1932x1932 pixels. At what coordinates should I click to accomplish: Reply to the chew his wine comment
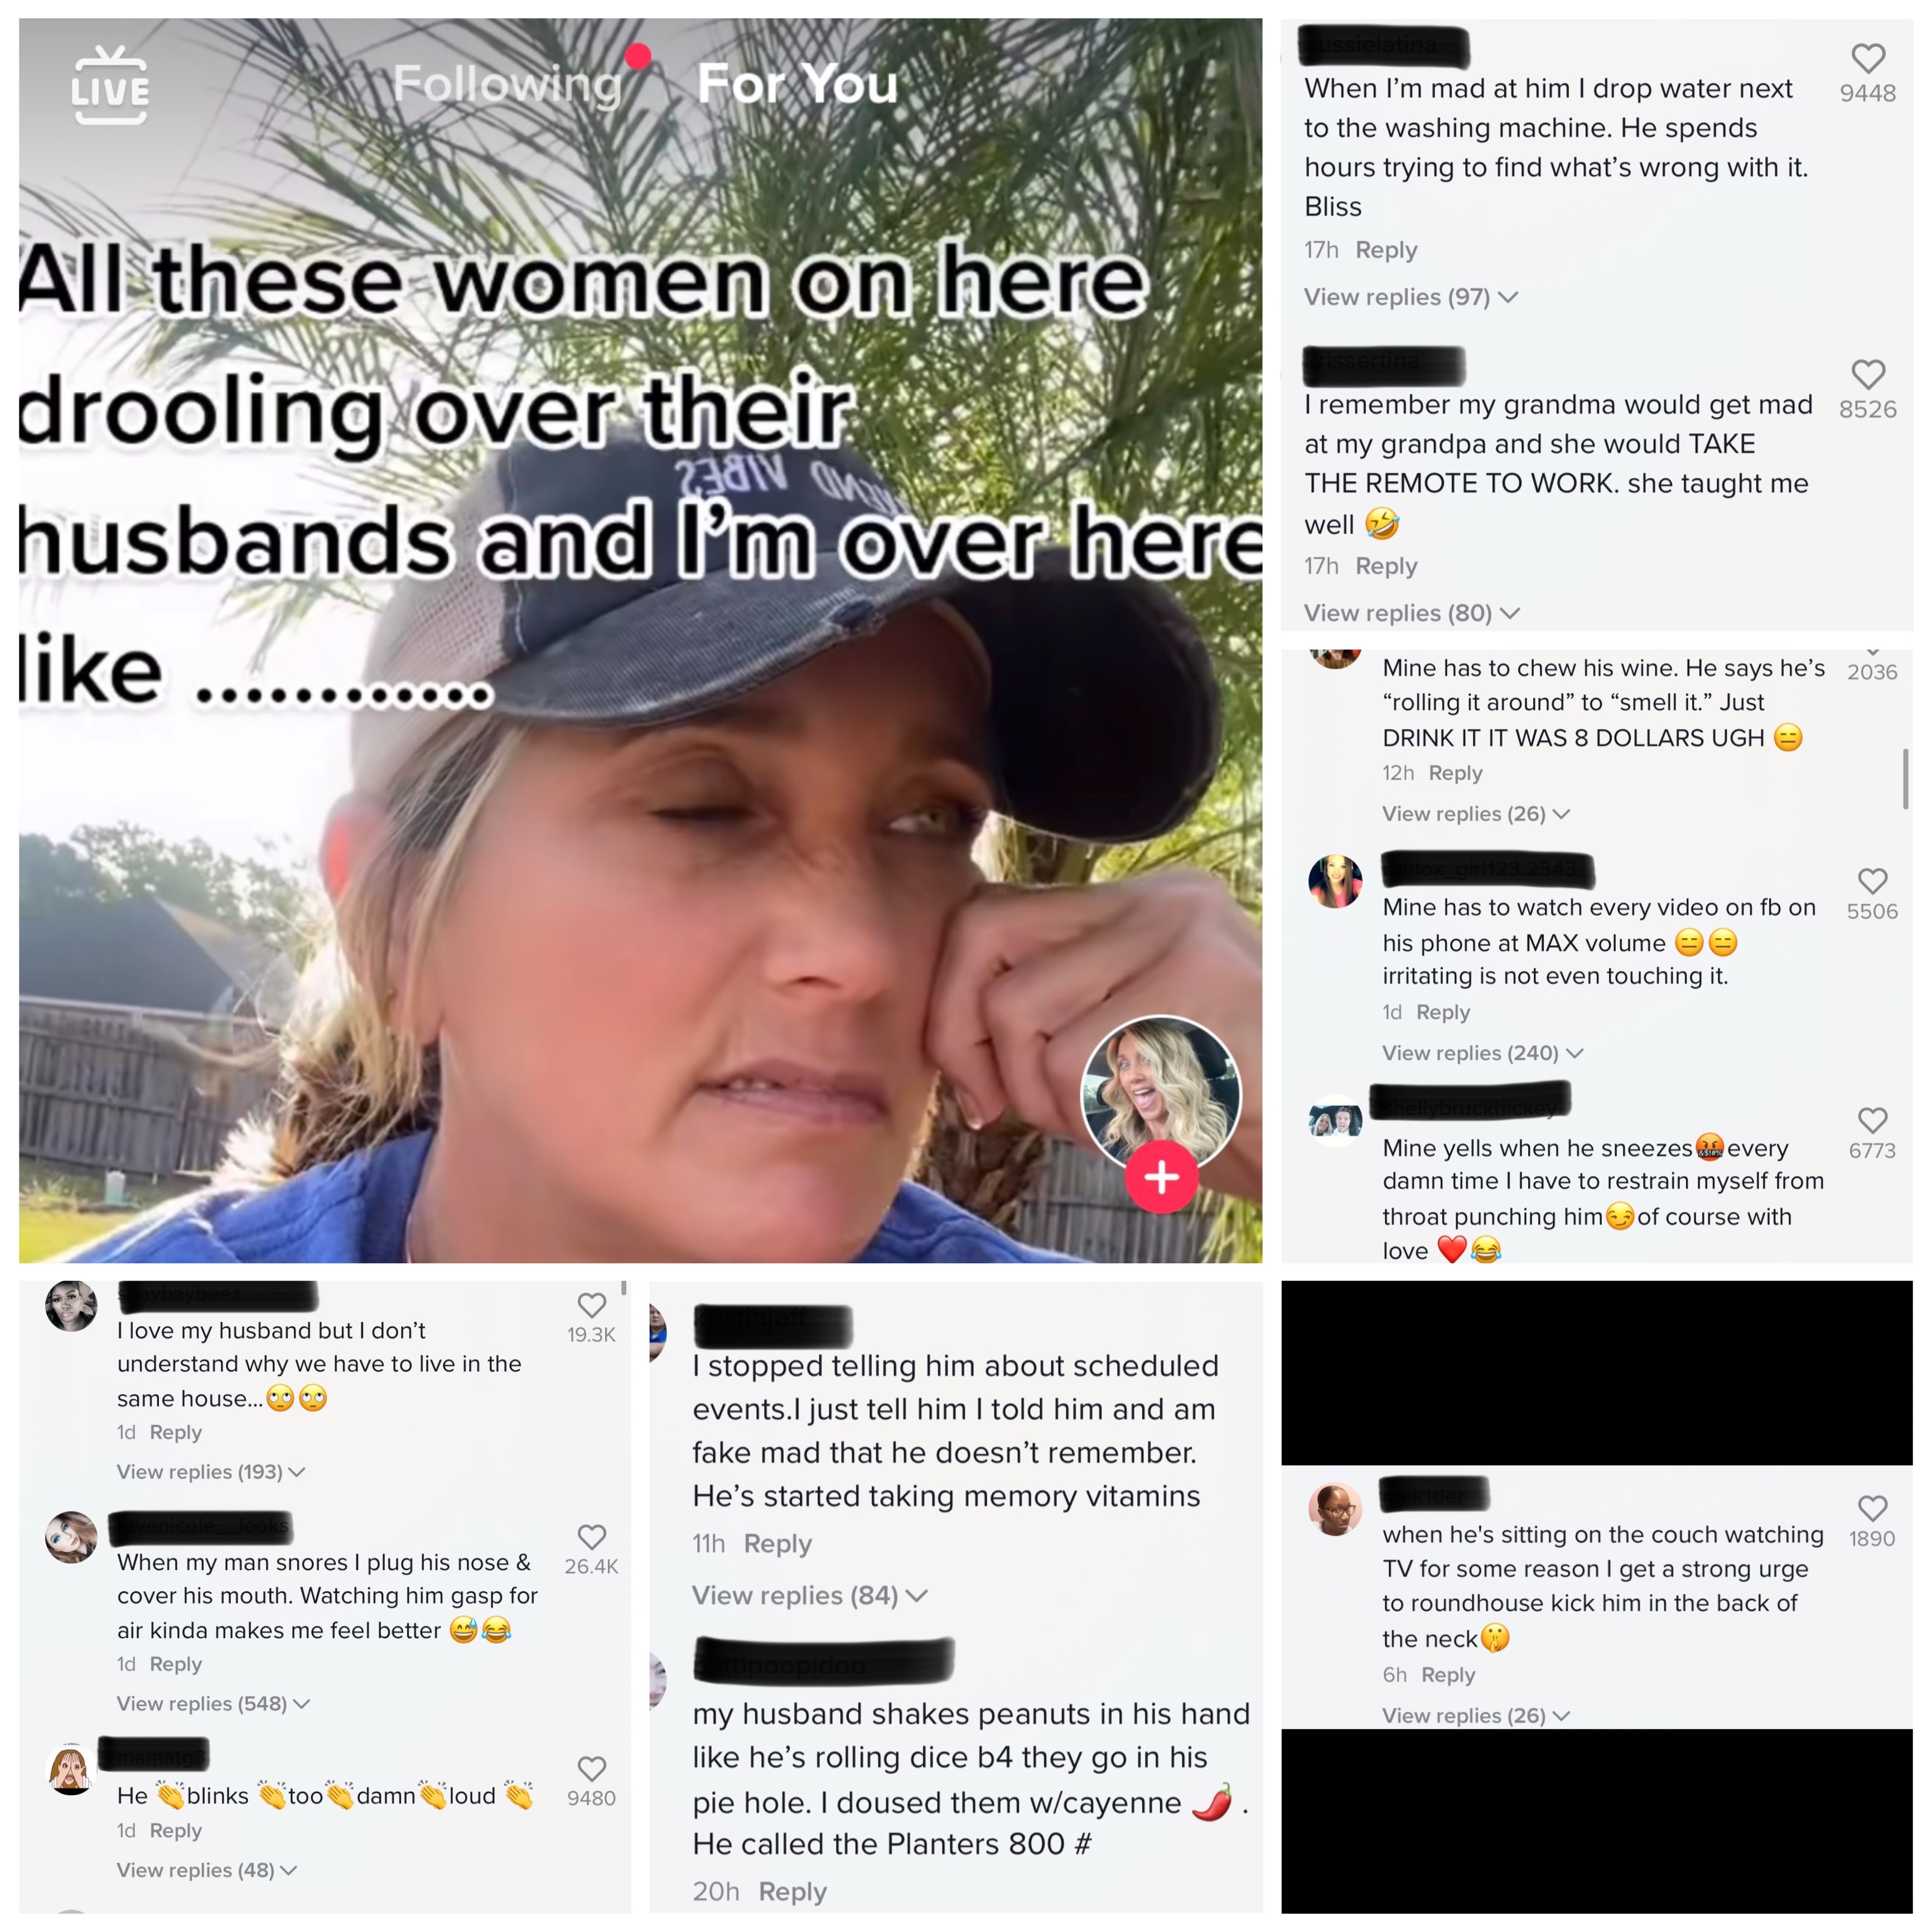tap(1455, 773)
